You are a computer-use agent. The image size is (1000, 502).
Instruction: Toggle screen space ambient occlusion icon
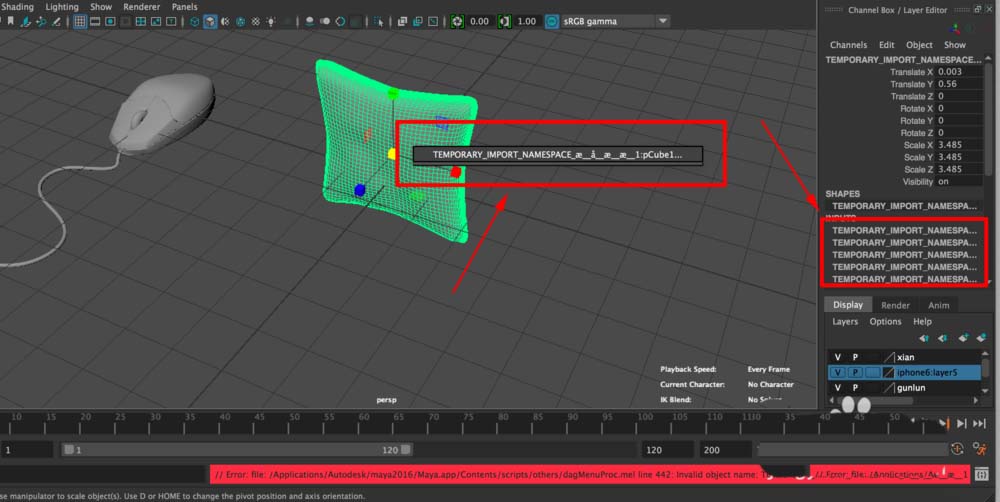pos(309,21)
